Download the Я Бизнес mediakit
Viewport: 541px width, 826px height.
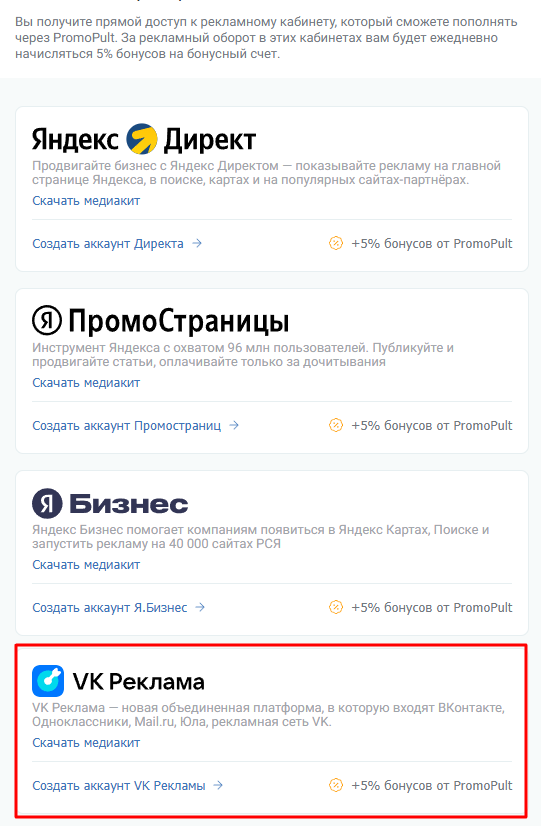[86, 565]
